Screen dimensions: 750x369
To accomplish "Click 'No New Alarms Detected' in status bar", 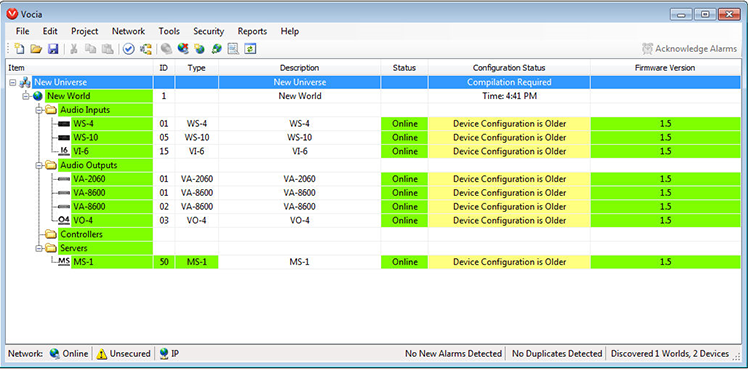I will [x=453, y=354].
